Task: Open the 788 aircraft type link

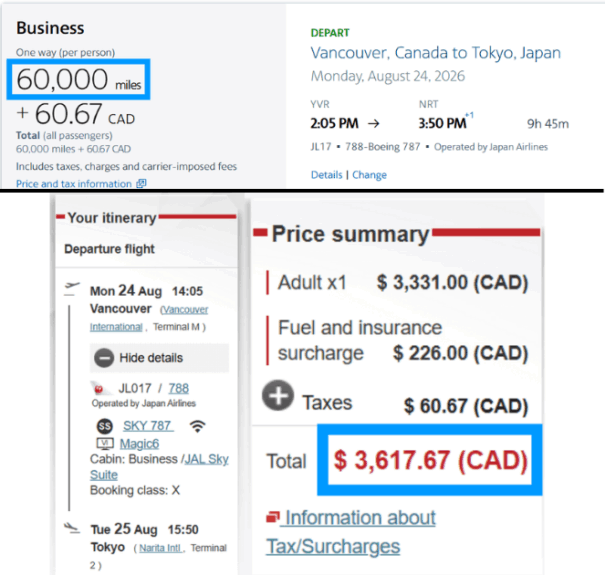Action: (178, 388)
